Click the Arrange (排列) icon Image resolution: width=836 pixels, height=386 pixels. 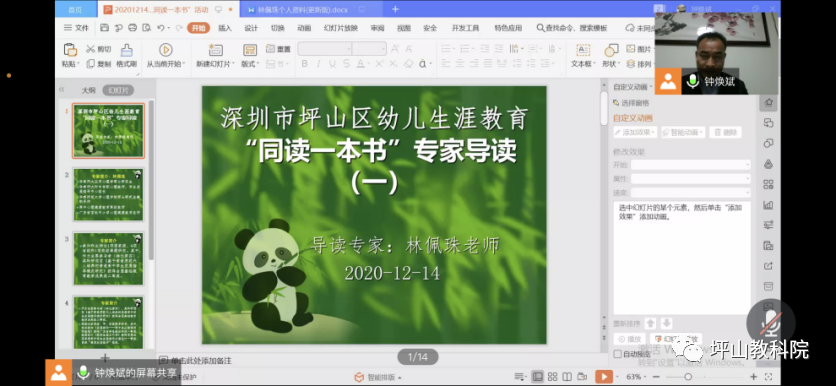[x=631, y=64]
